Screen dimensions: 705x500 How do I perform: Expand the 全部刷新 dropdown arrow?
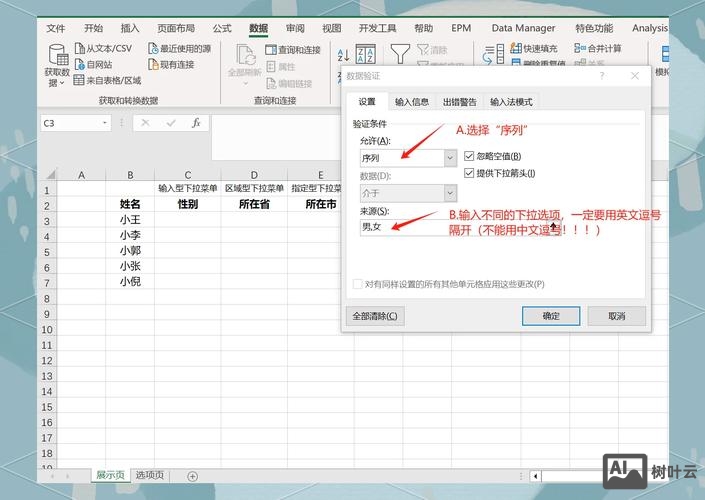click(x=245, y=84)
